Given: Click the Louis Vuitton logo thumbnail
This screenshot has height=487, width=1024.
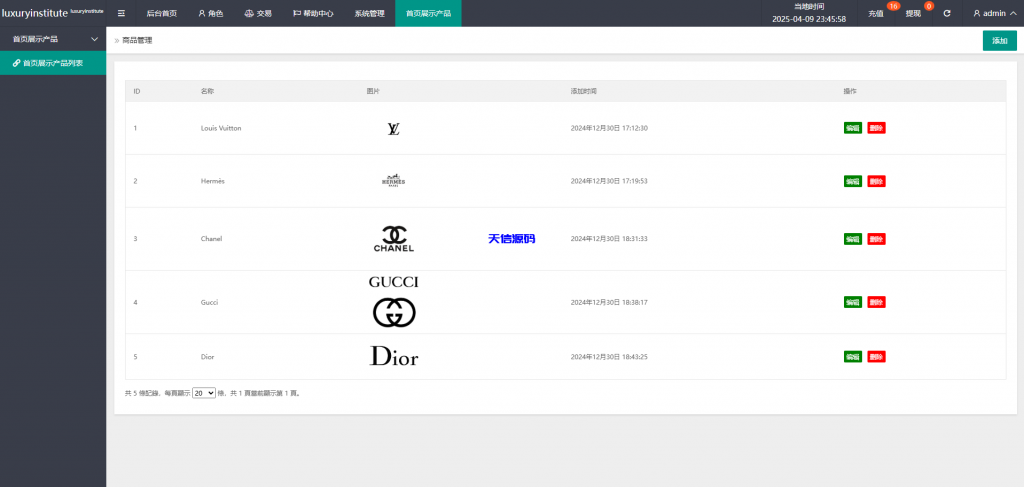Looking at the screenshot, I should pyautogui.click(x=393, y=129).
